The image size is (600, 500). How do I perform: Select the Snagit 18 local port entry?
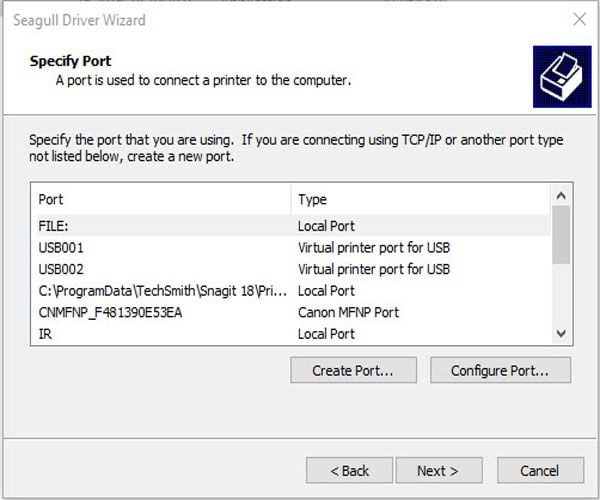click(x=162, y=291)
